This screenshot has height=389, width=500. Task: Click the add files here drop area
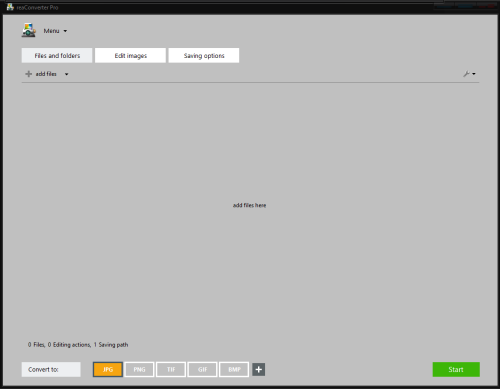tap(249, 205)
